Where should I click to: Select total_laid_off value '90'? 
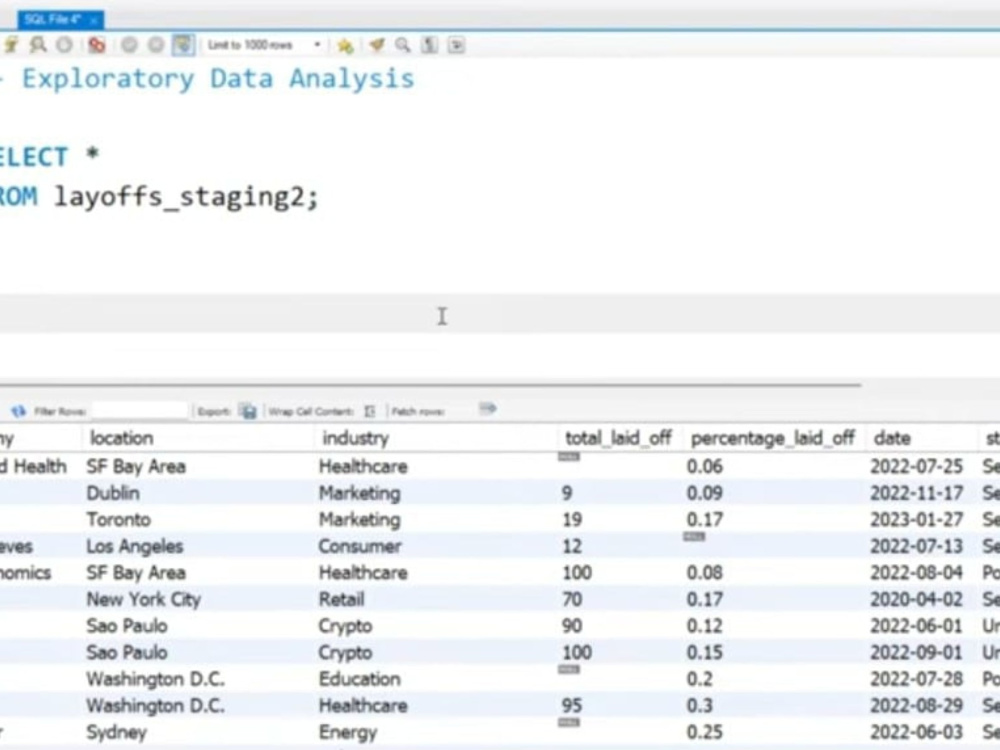click(x=572, y=626)
